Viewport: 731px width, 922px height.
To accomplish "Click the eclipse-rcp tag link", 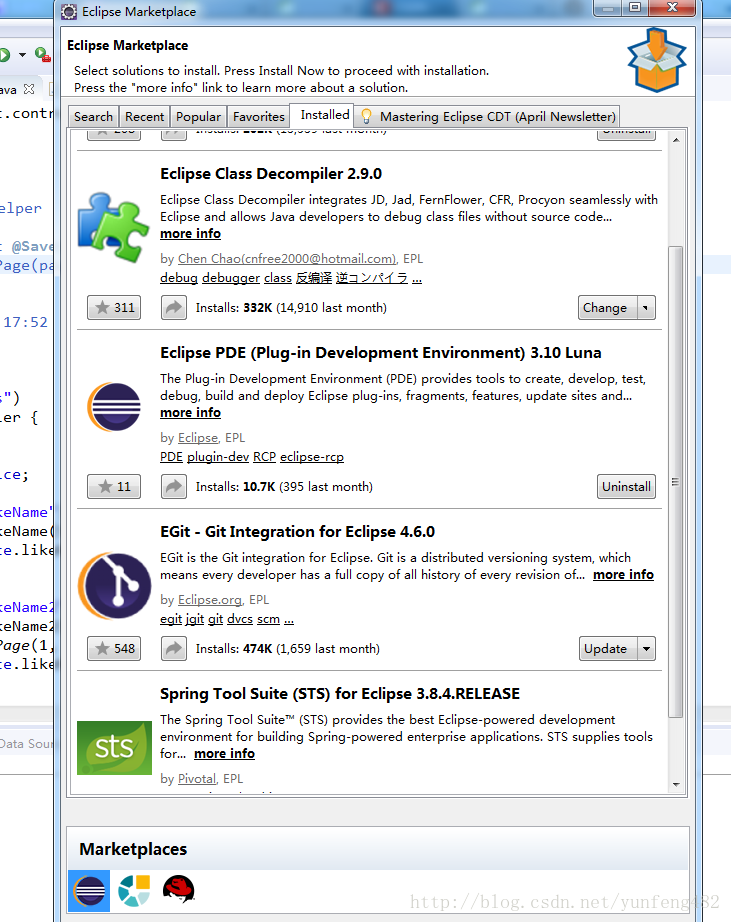I will pos(312,456).
